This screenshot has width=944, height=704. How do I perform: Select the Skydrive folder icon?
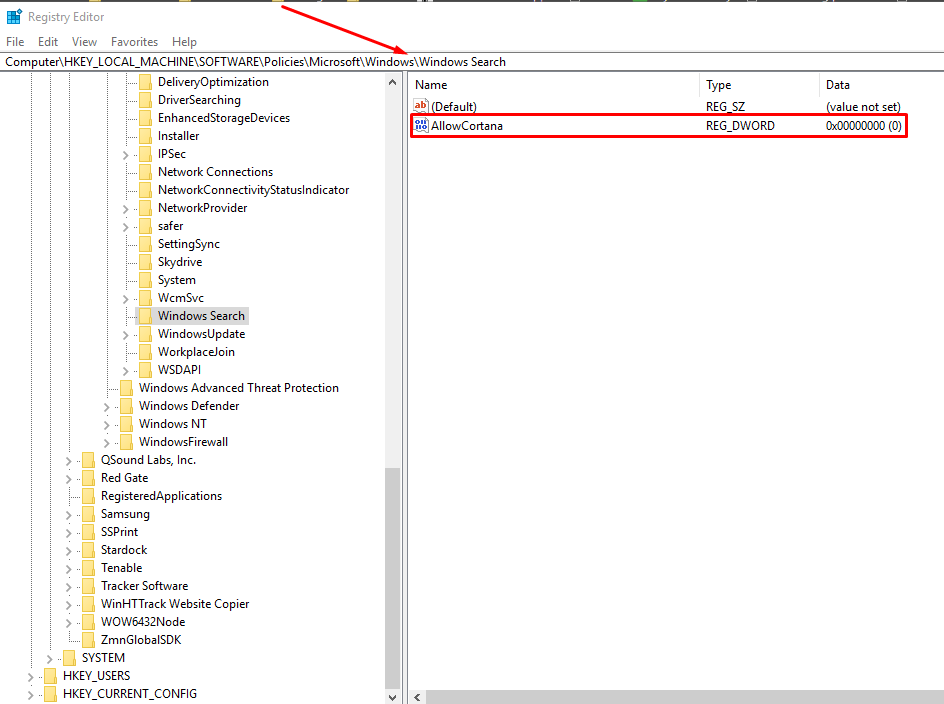pos(145,262)
